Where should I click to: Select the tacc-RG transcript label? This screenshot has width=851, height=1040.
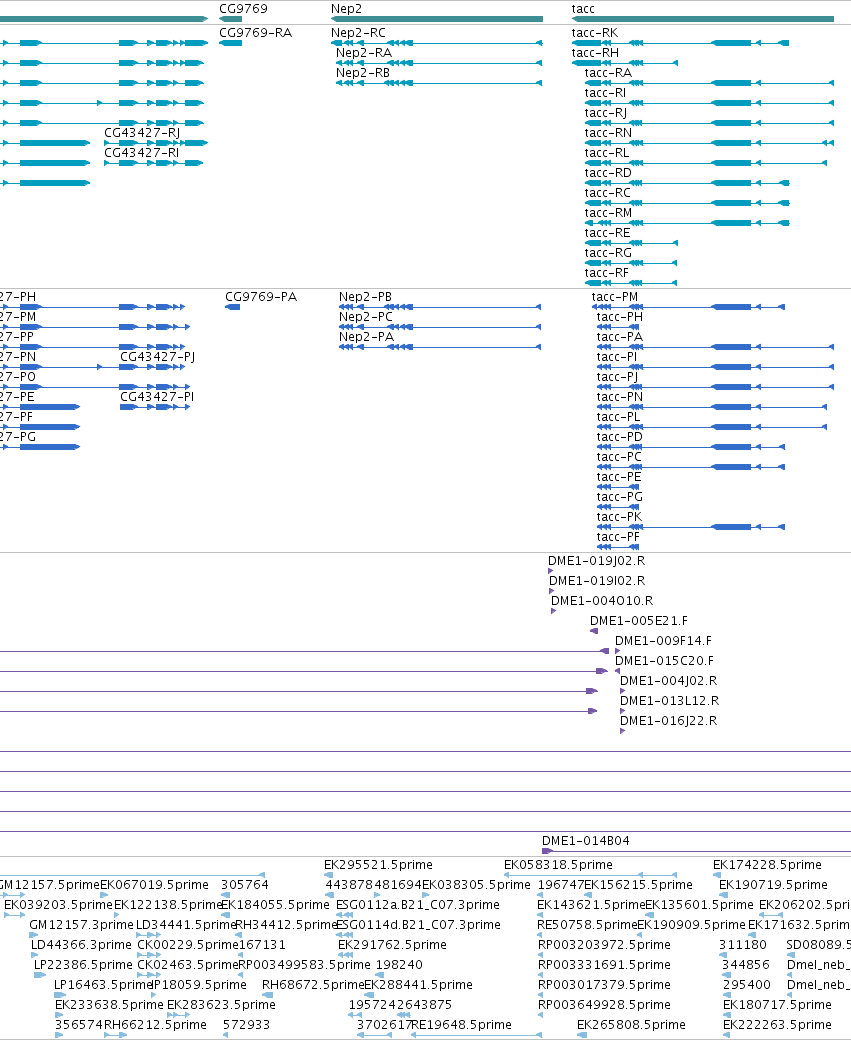click(x=608, y=252)
